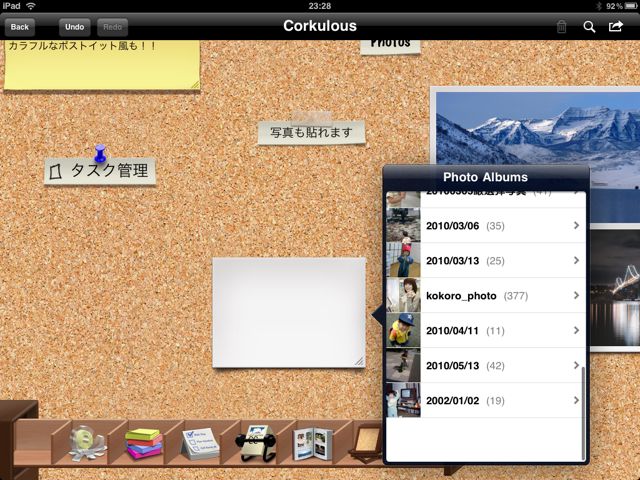This screenshot has height=480, width=640.
Task: Select the cork board icon on shelf
Action: 366,443
